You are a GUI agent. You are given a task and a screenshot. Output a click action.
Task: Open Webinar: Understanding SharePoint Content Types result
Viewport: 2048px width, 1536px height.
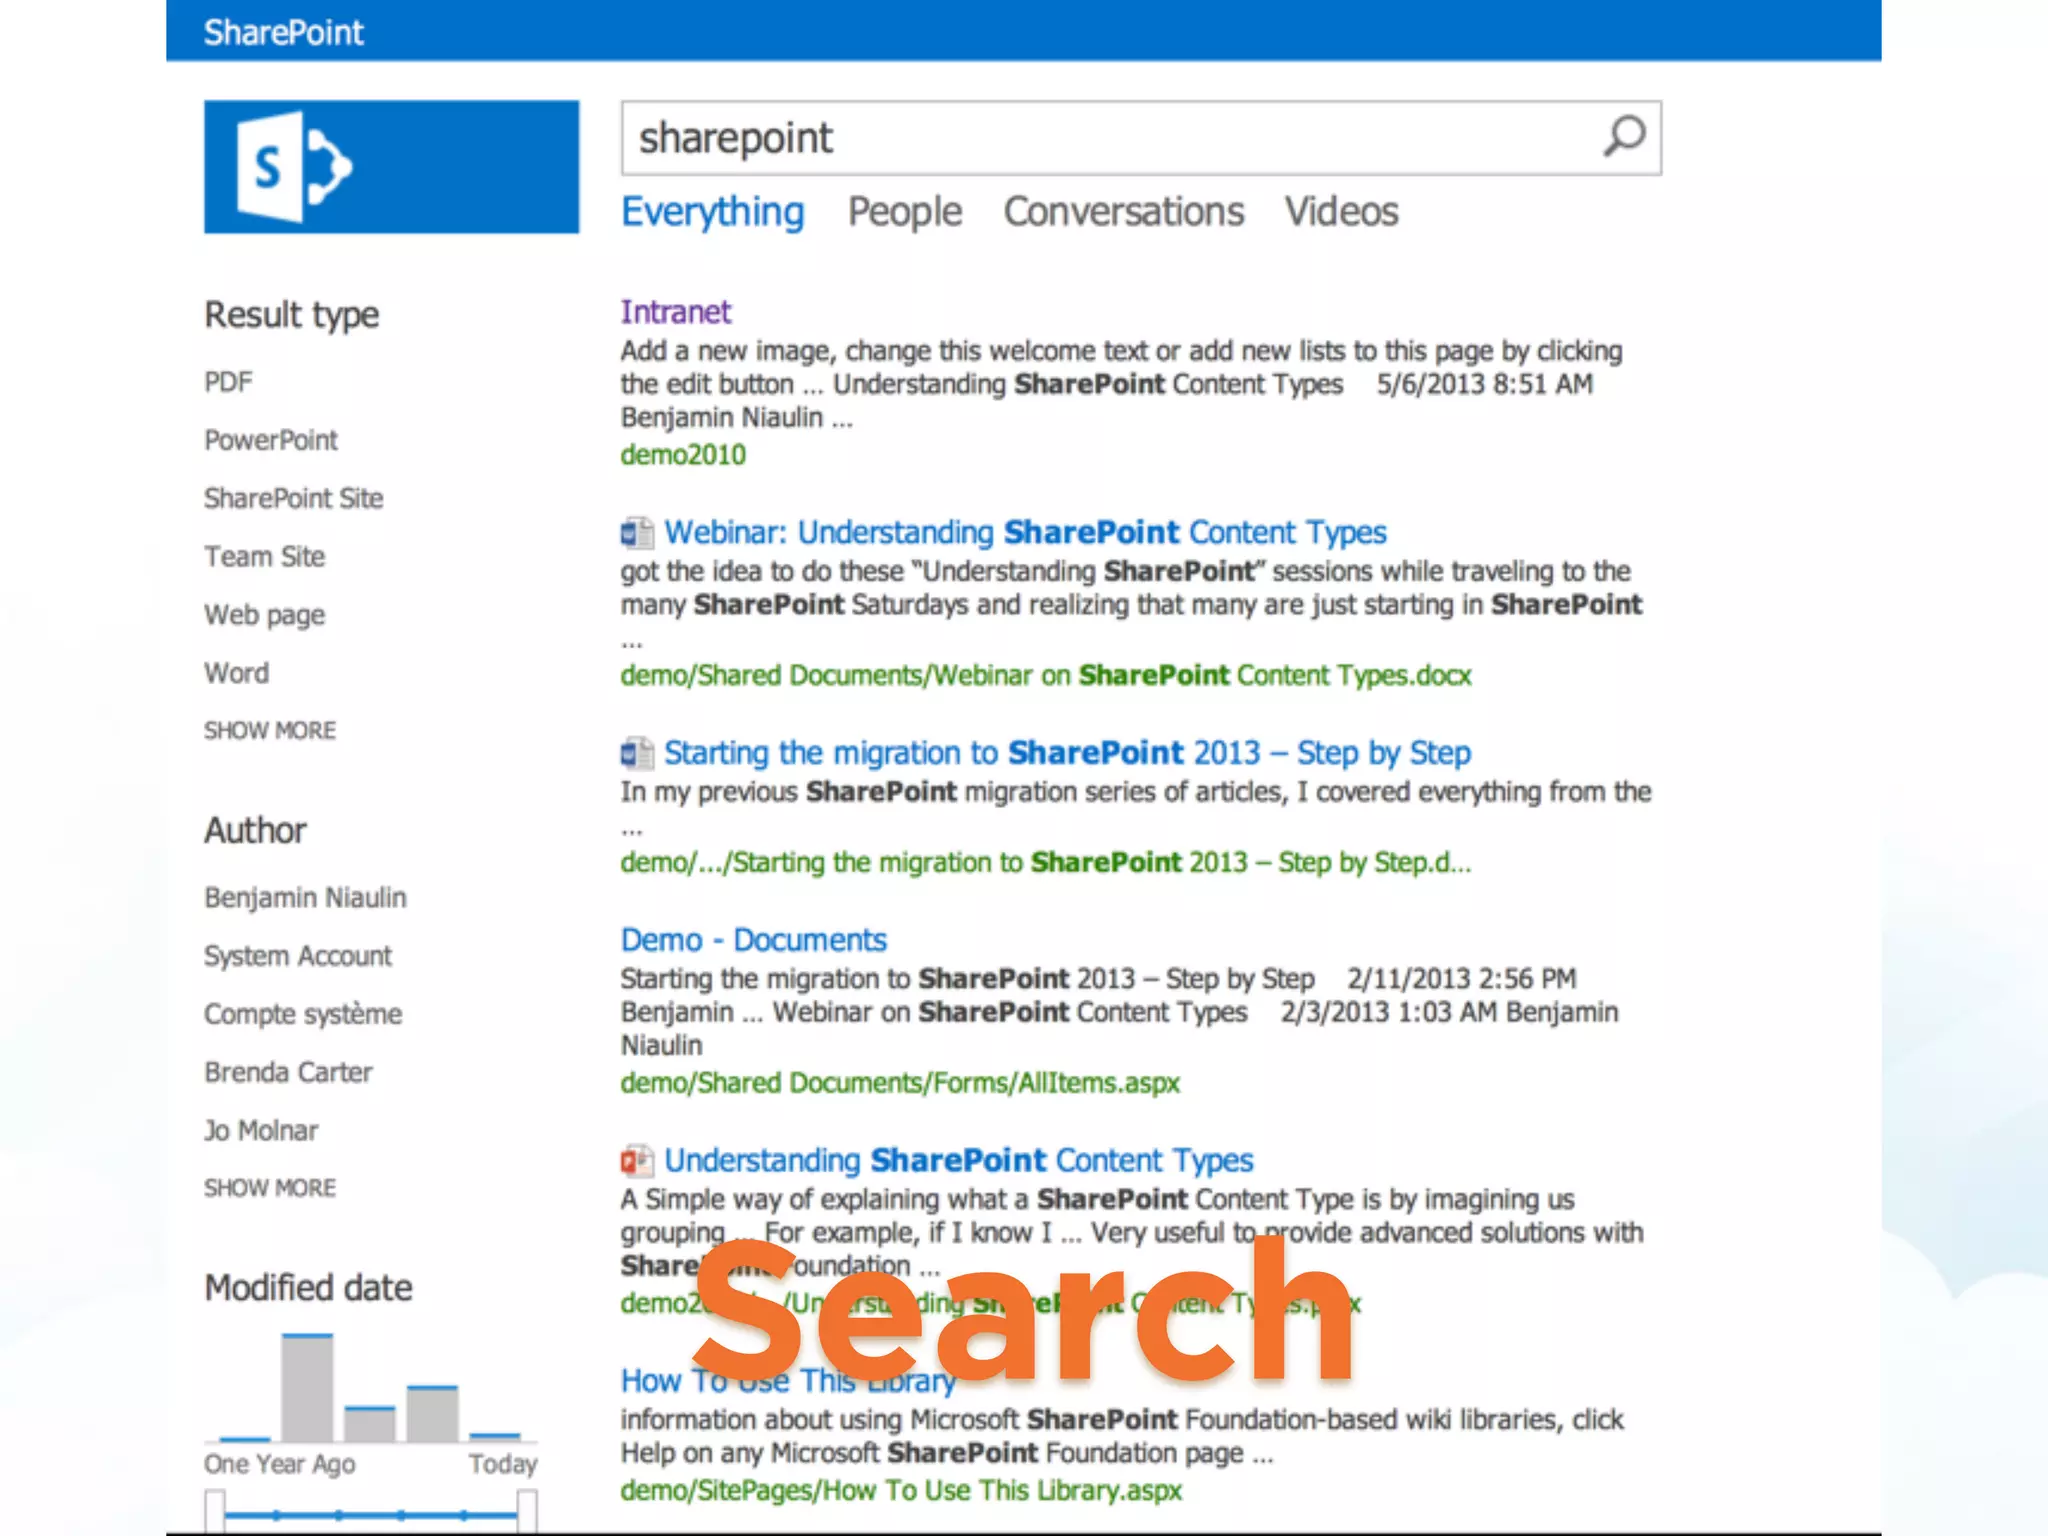(x=1025, y=533)
